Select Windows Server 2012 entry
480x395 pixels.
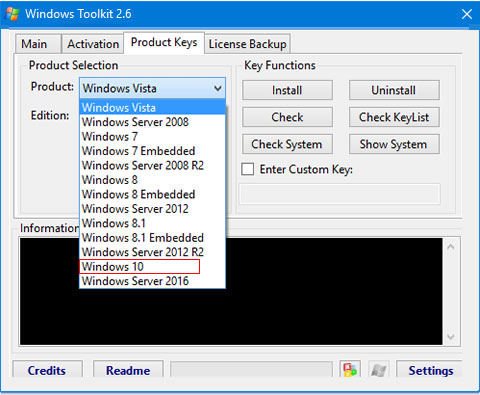pos(153,209)
